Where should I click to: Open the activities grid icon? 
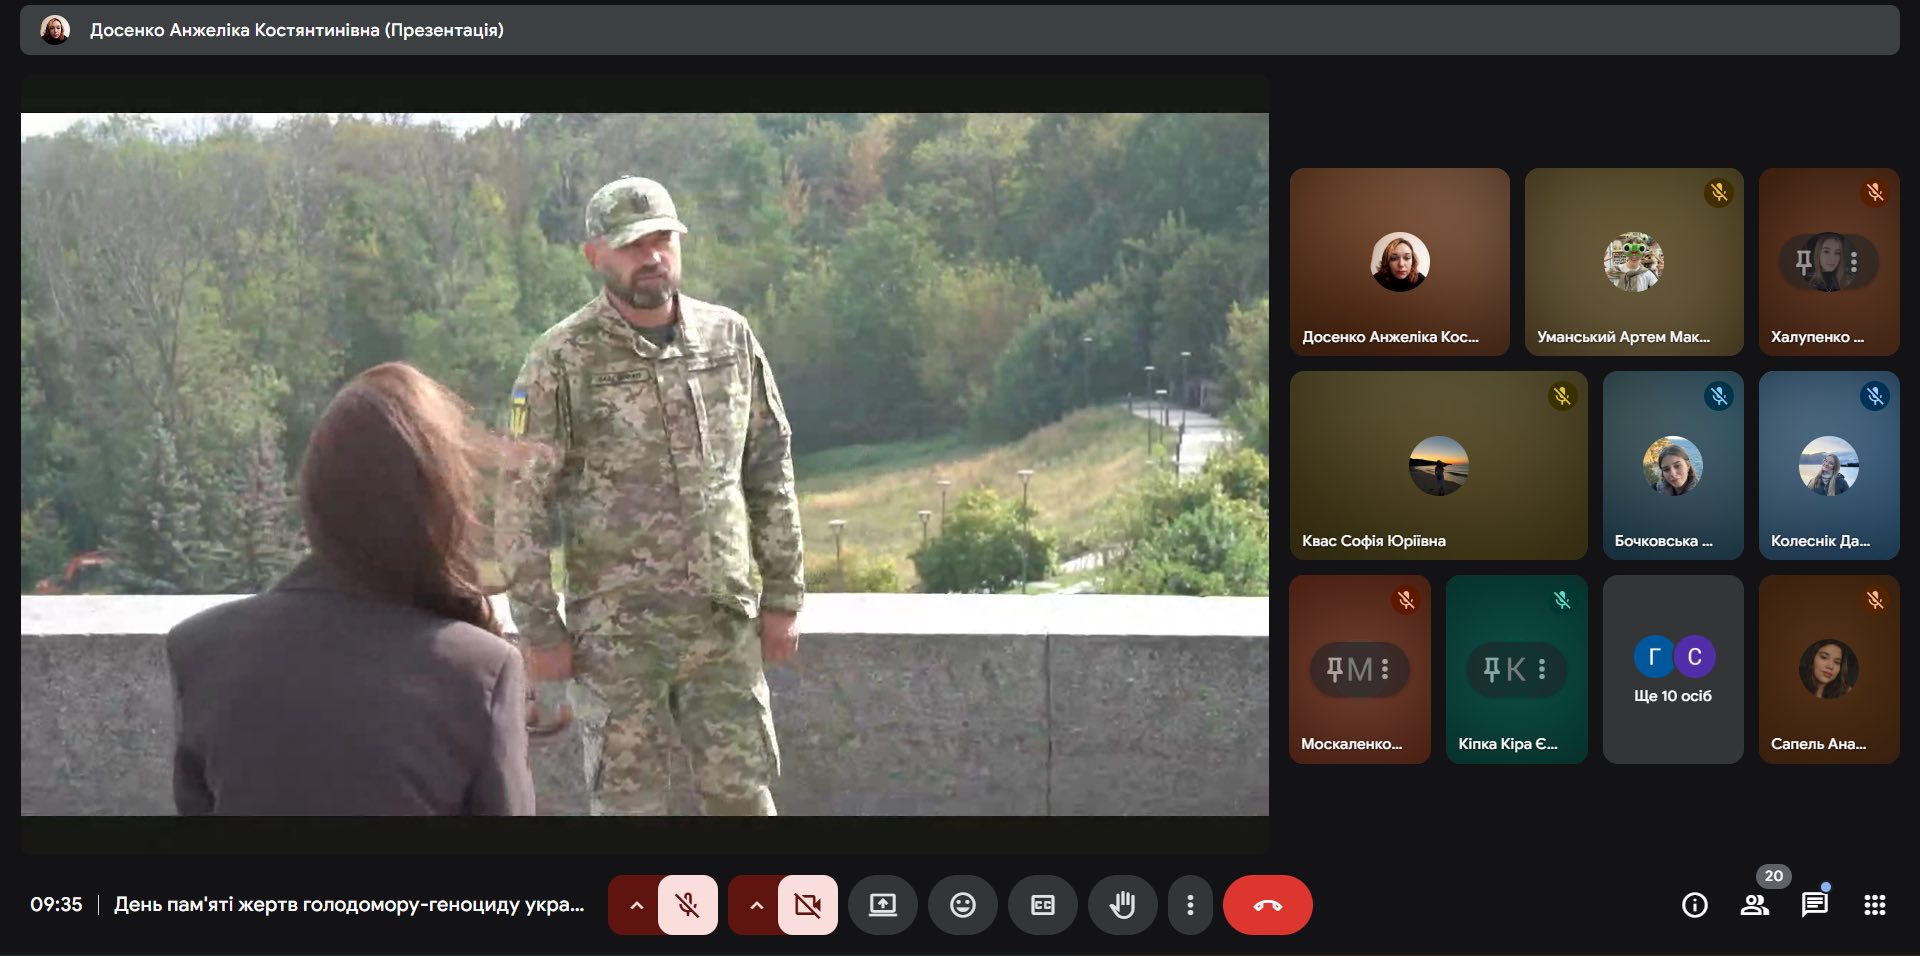(1874, 905)
